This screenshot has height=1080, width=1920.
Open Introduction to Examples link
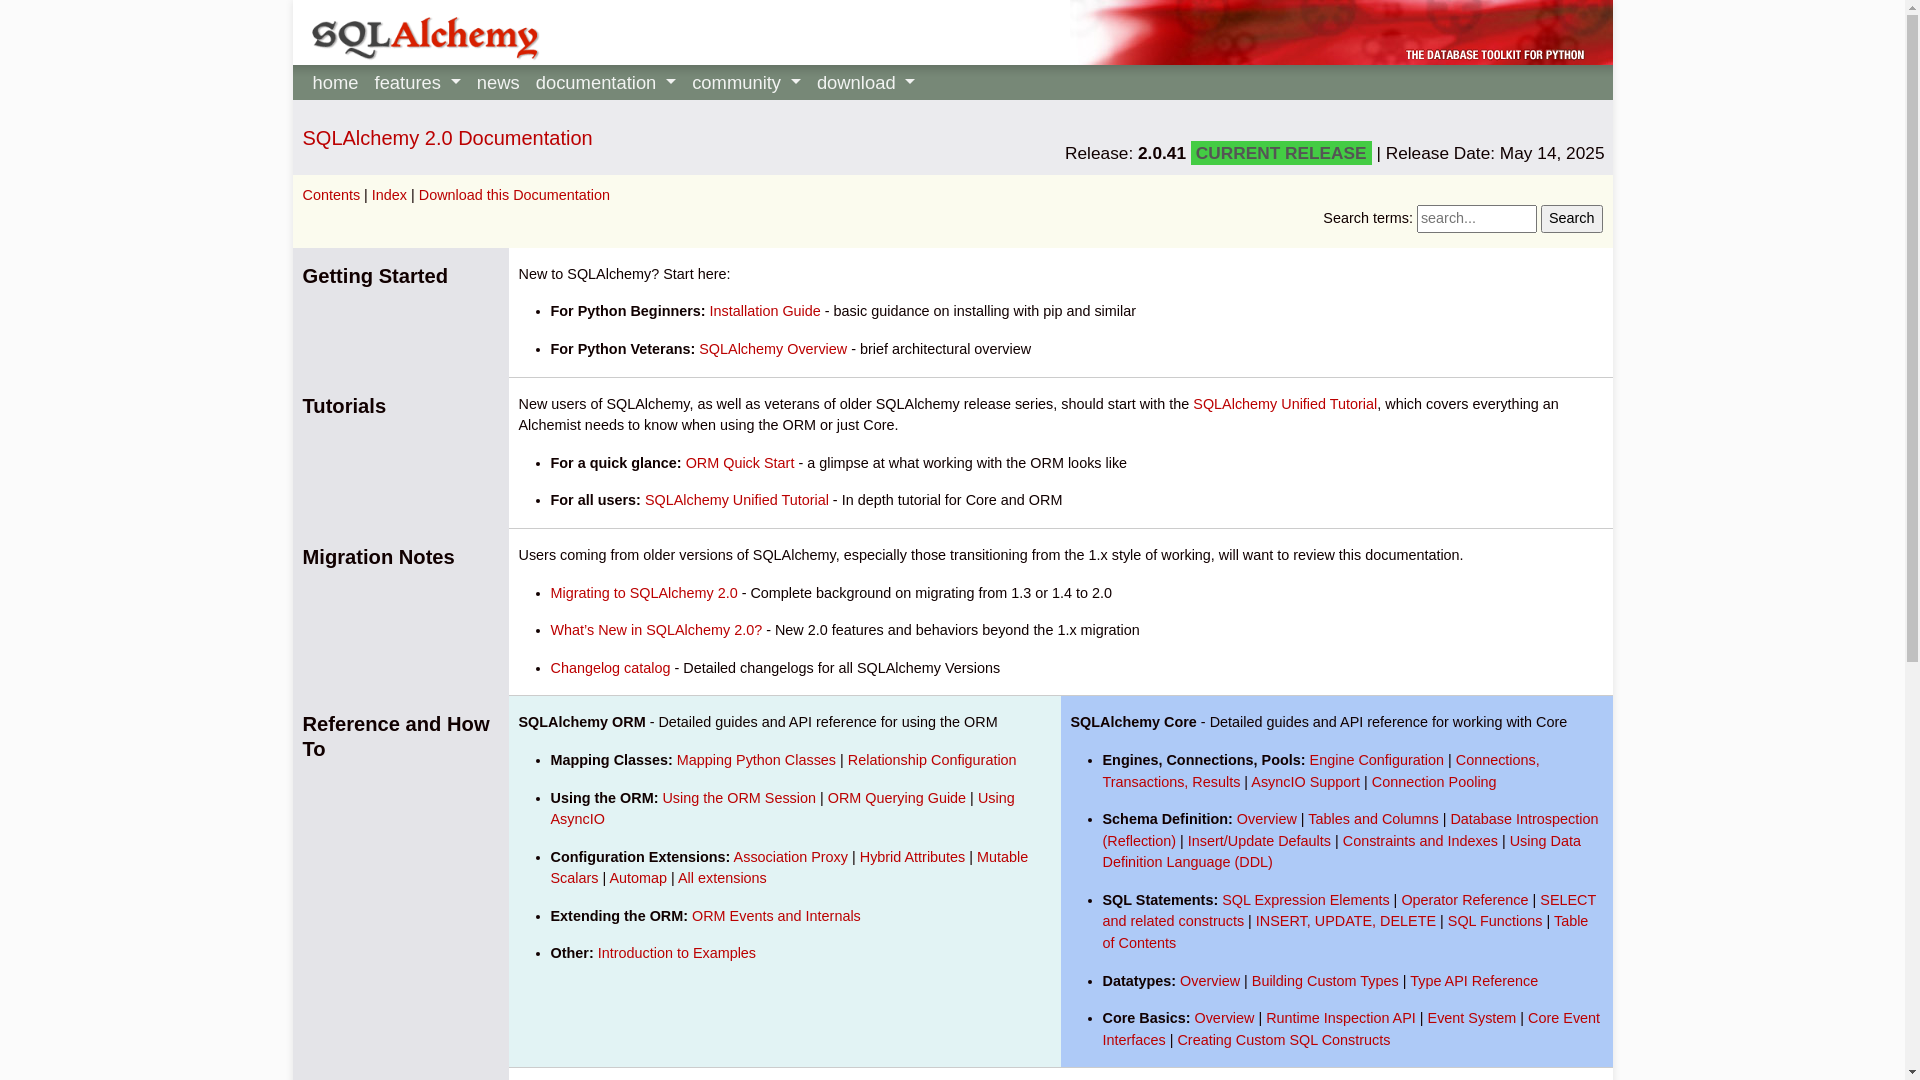pos(677,953)
